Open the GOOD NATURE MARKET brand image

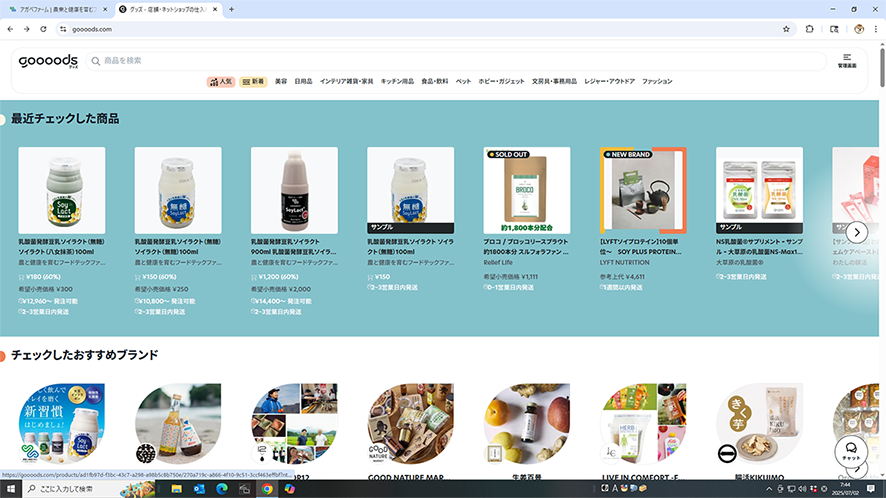411,424
